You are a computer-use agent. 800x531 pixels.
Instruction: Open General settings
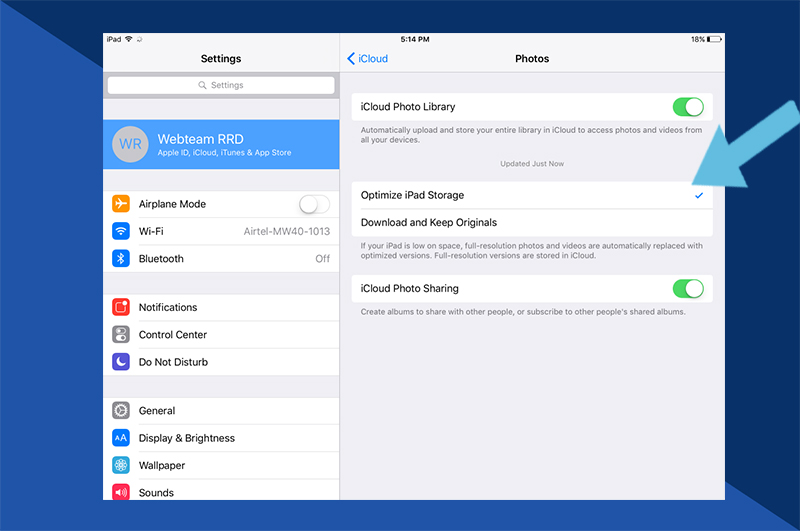click(221, 411)
